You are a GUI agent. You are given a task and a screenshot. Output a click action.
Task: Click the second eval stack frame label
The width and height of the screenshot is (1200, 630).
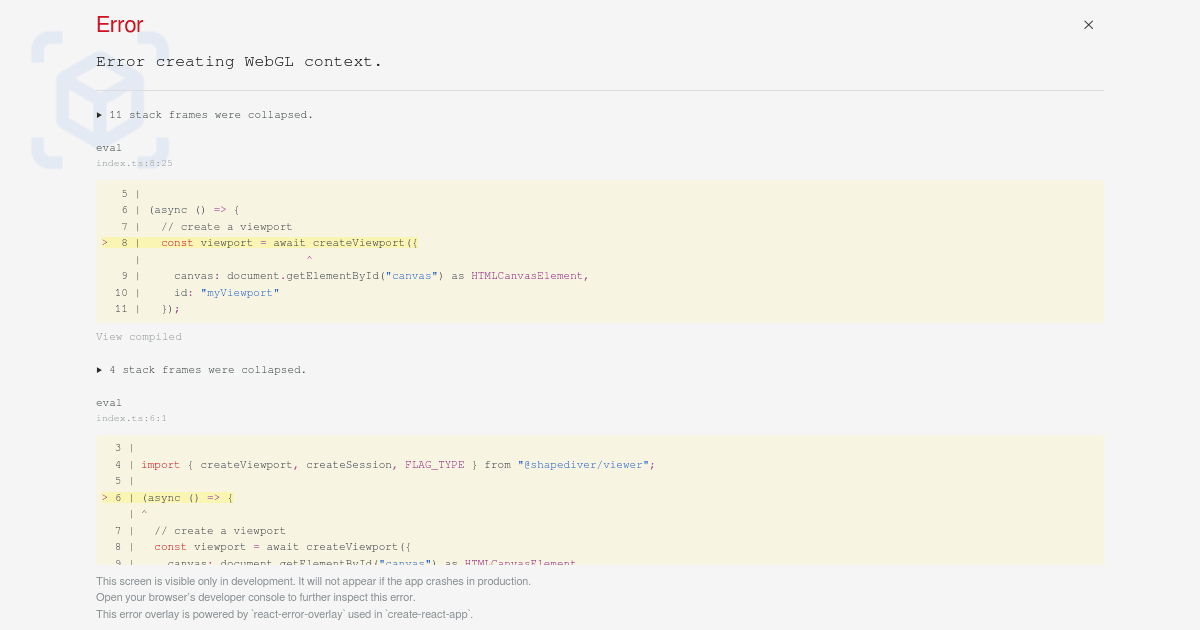[109, 403]
